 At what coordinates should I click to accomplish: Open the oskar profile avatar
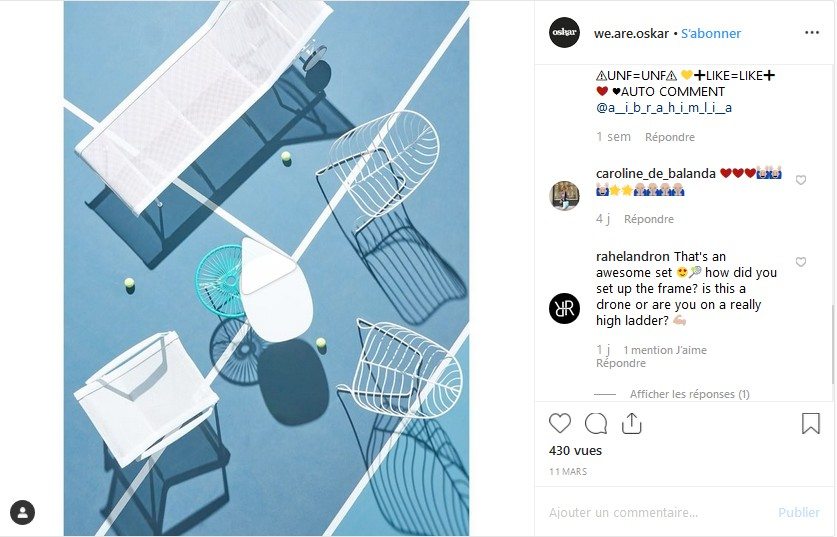(564, 33)
